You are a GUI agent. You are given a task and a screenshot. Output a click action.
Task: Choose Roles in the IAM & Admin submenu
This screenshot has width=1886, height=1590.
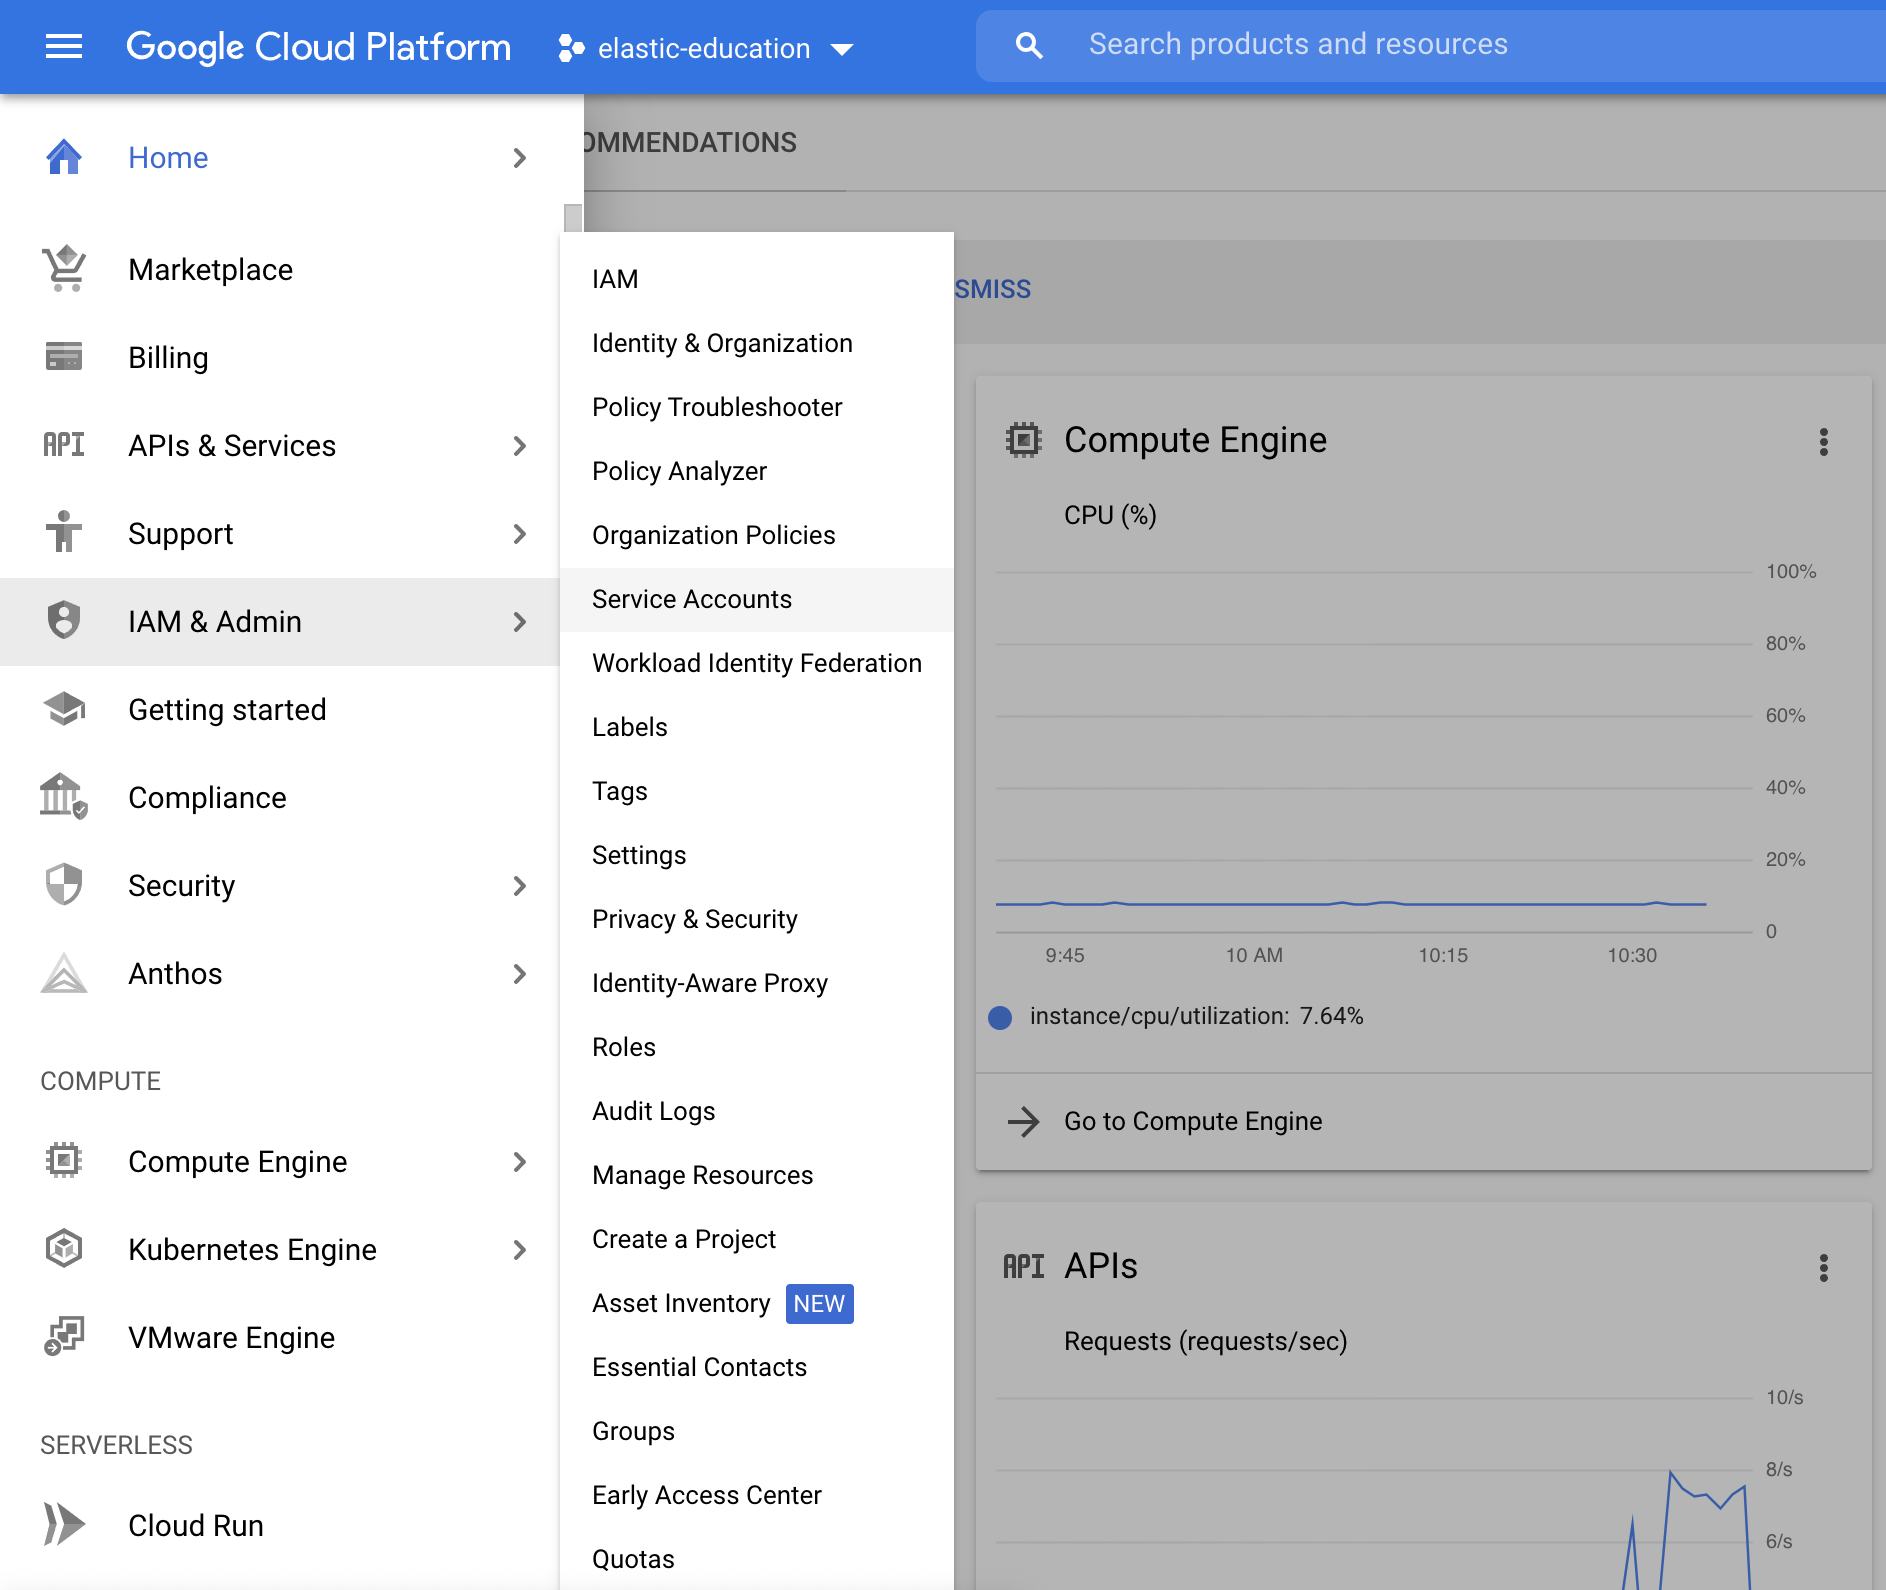pos(624,1047)
